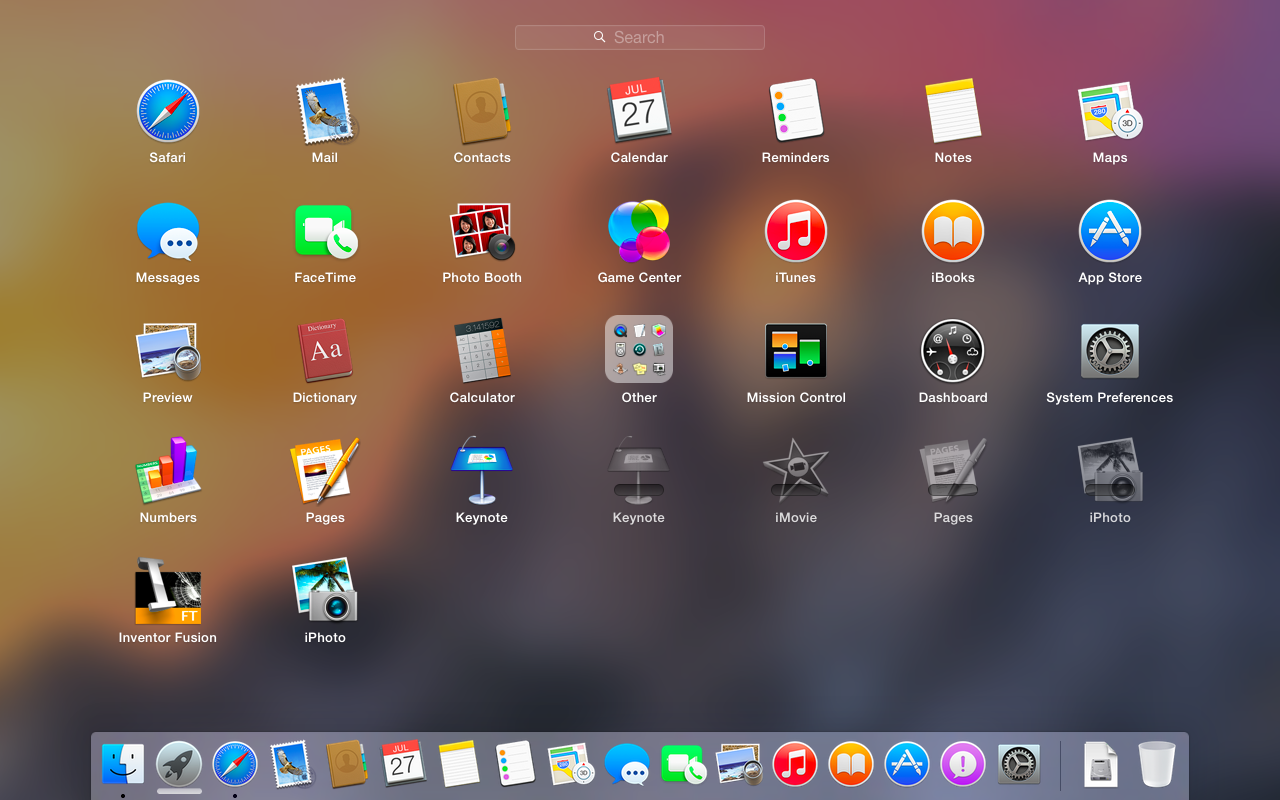Open the Photo Booth app
This screenshot has height=800, width=1280.
point(482,231)
